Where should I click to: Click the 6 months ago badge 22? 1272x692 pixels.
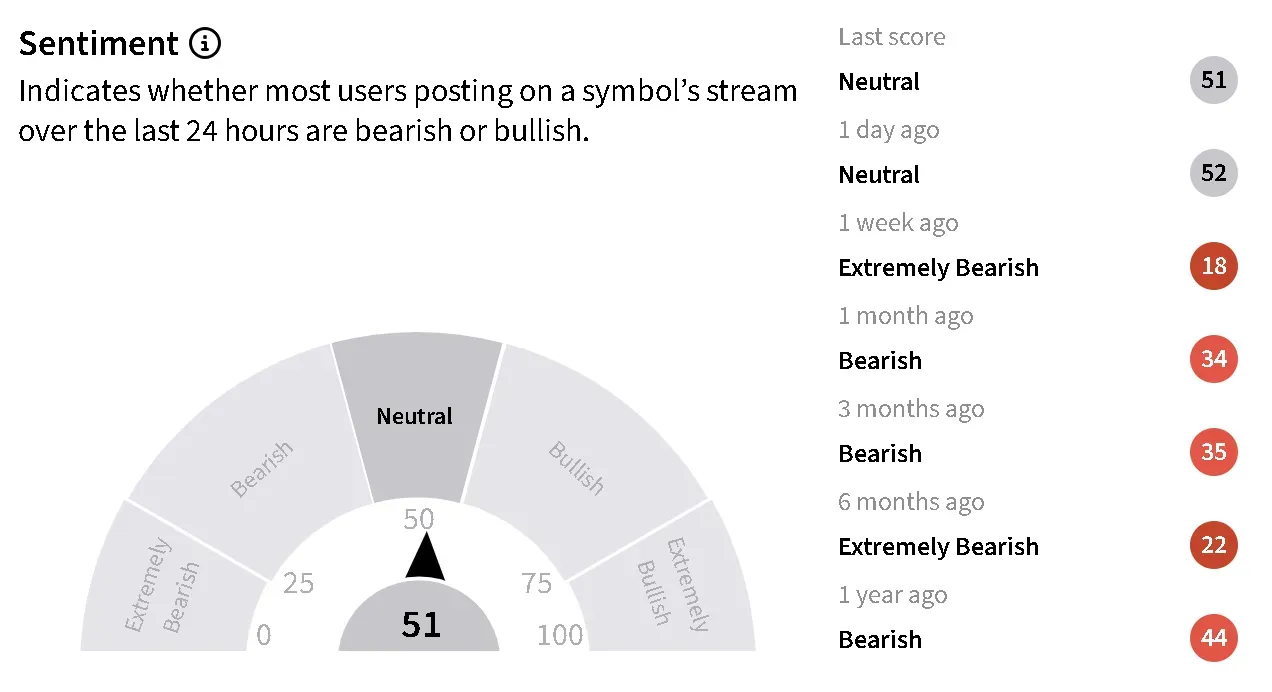pos(1213,546)
